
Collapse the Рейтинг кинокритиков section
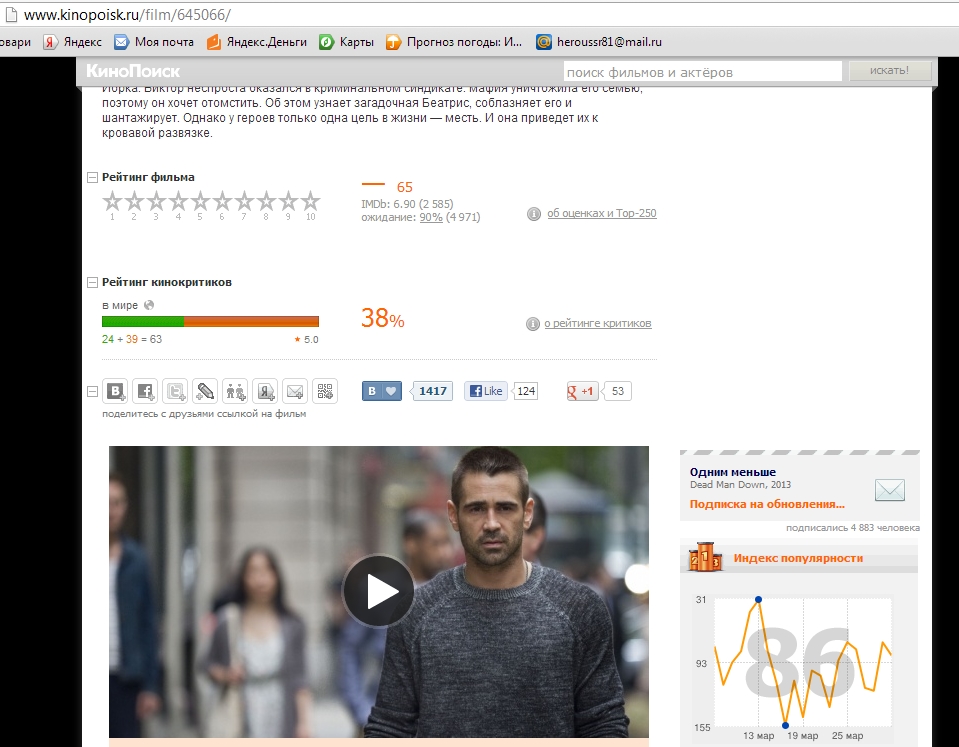click(x=93, y=283)
